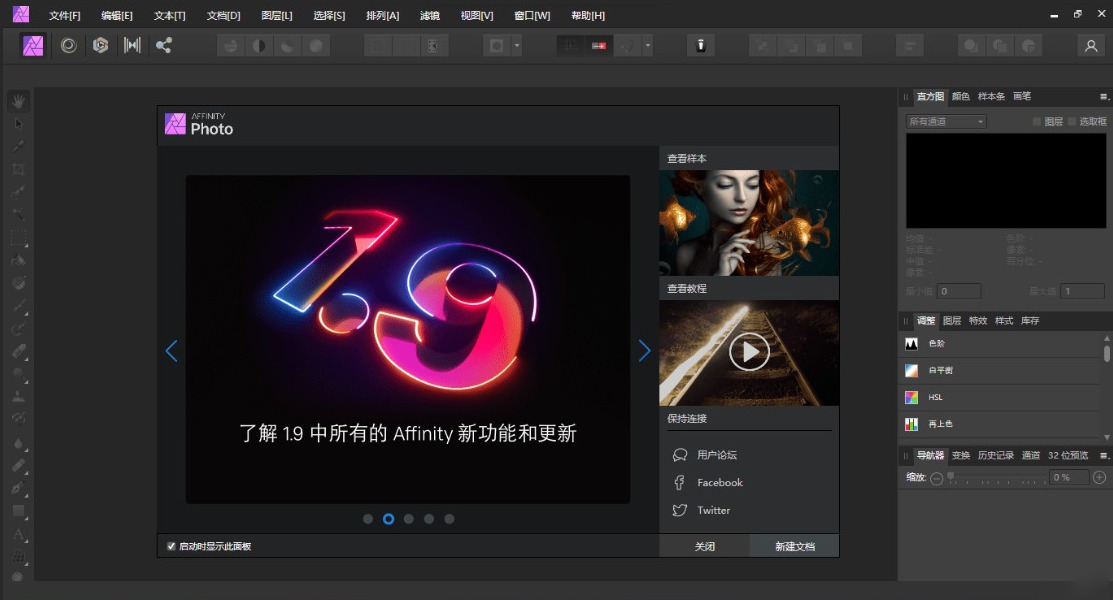Select the Clone stamp tool
The image size is (1113, 600).
tap(18, 396)
